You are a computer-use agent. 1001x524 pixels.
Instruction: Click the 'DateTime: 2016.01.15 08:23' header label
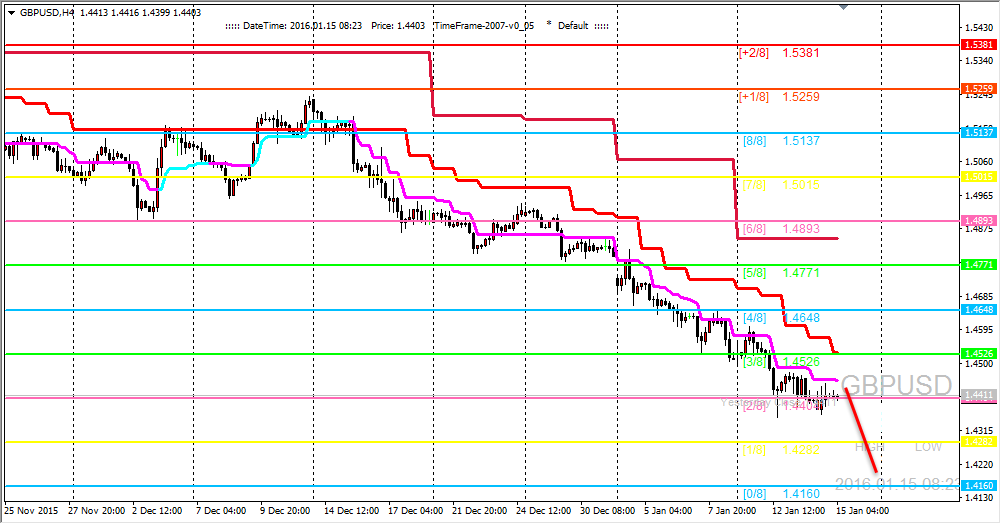click(x=303, y=26)
